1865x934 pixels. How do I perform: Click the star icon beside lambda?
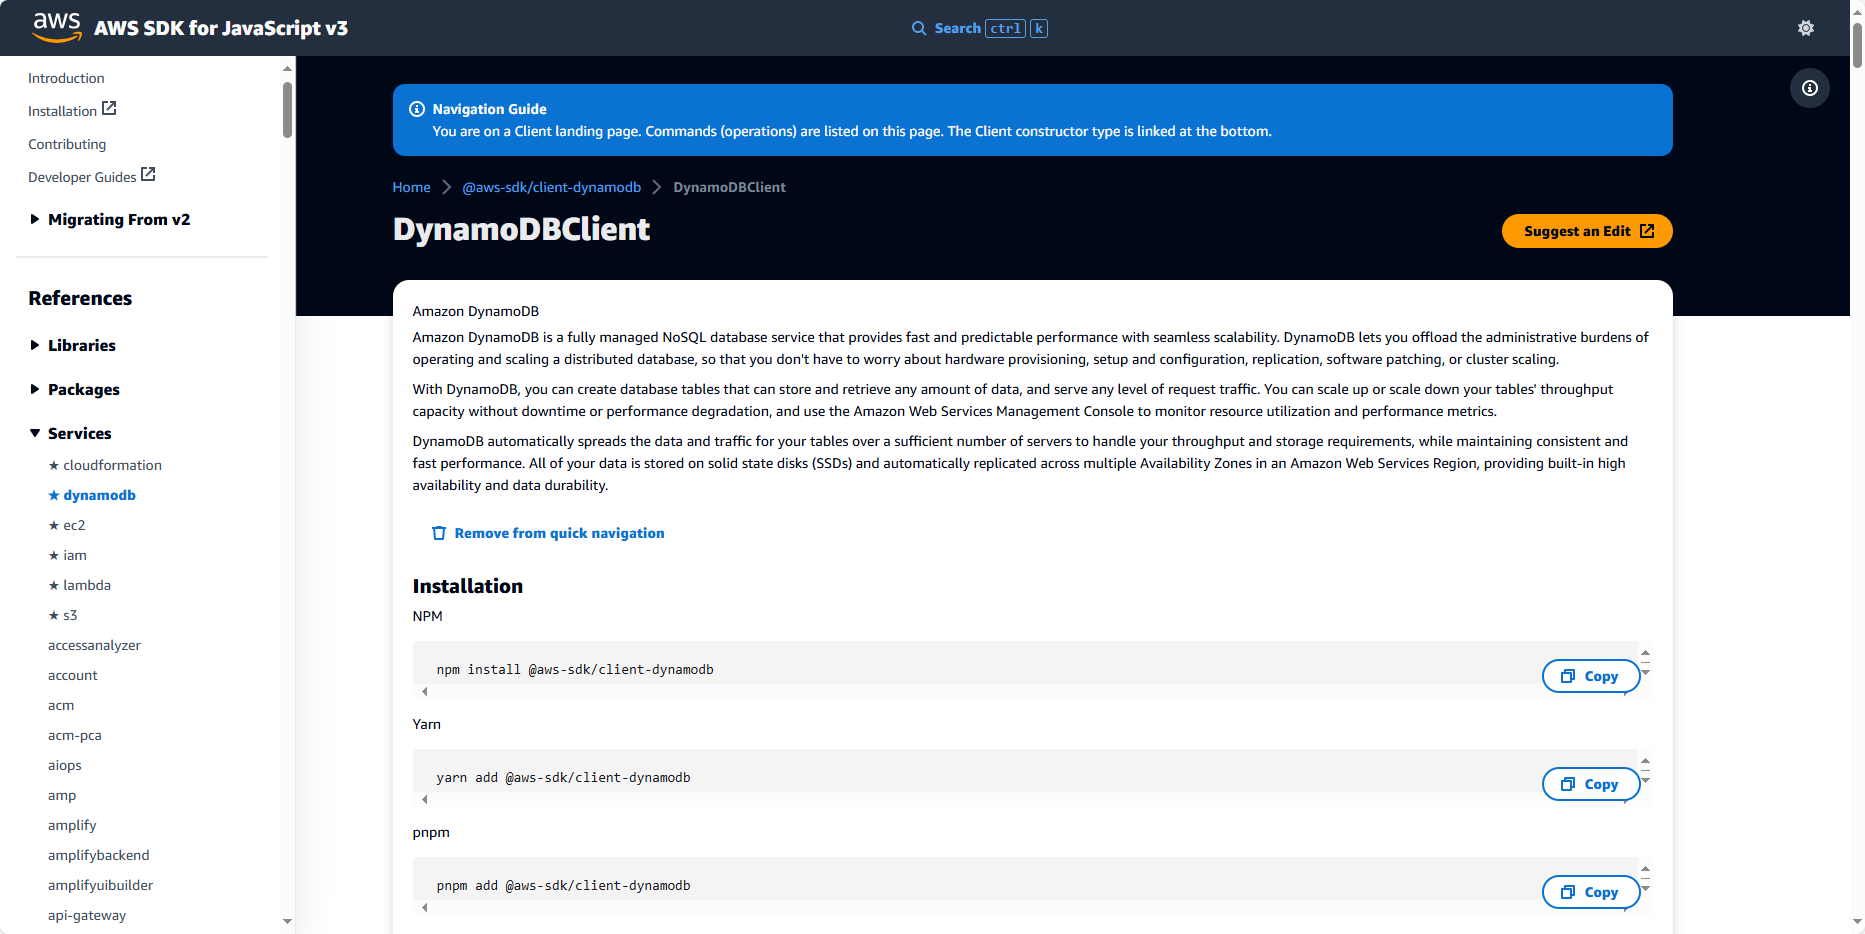[54, 586]
